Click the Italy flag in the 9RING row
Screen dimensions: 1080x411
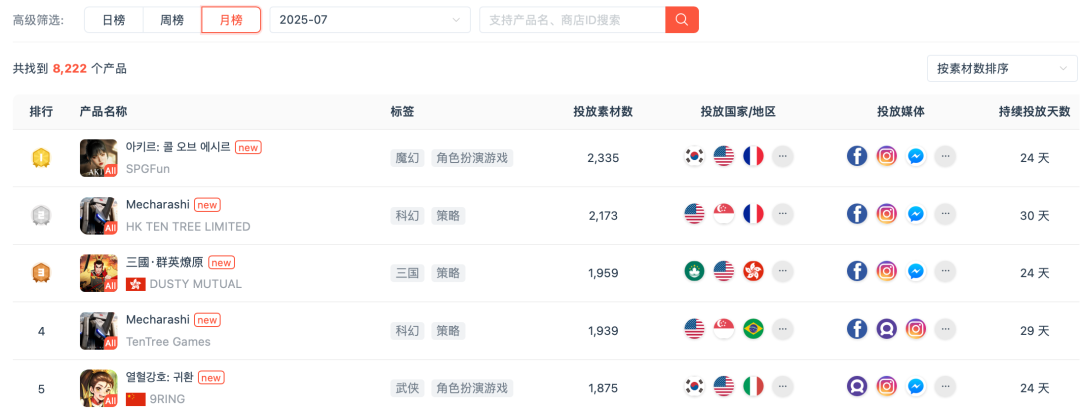tap(753, 387)
